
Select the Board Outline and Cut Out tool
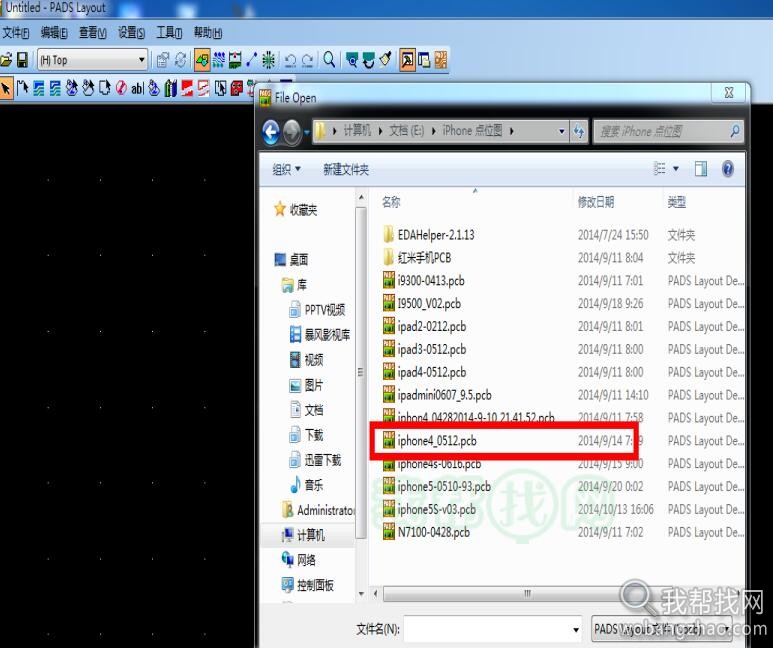click(x=105, y=88)
